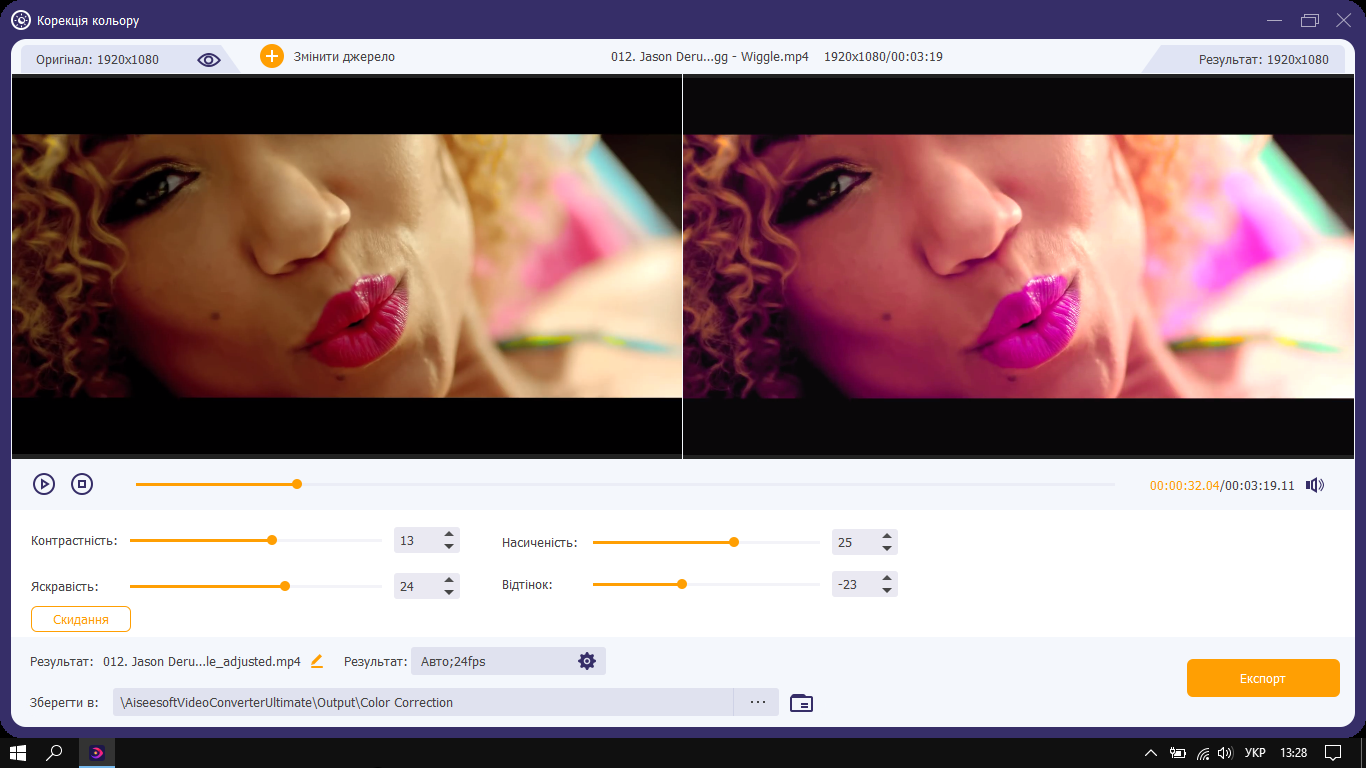Viewport: 1366px width, 768px height.
Task: Click the Відтінок slider handle
Action: [x=682, y=584]
